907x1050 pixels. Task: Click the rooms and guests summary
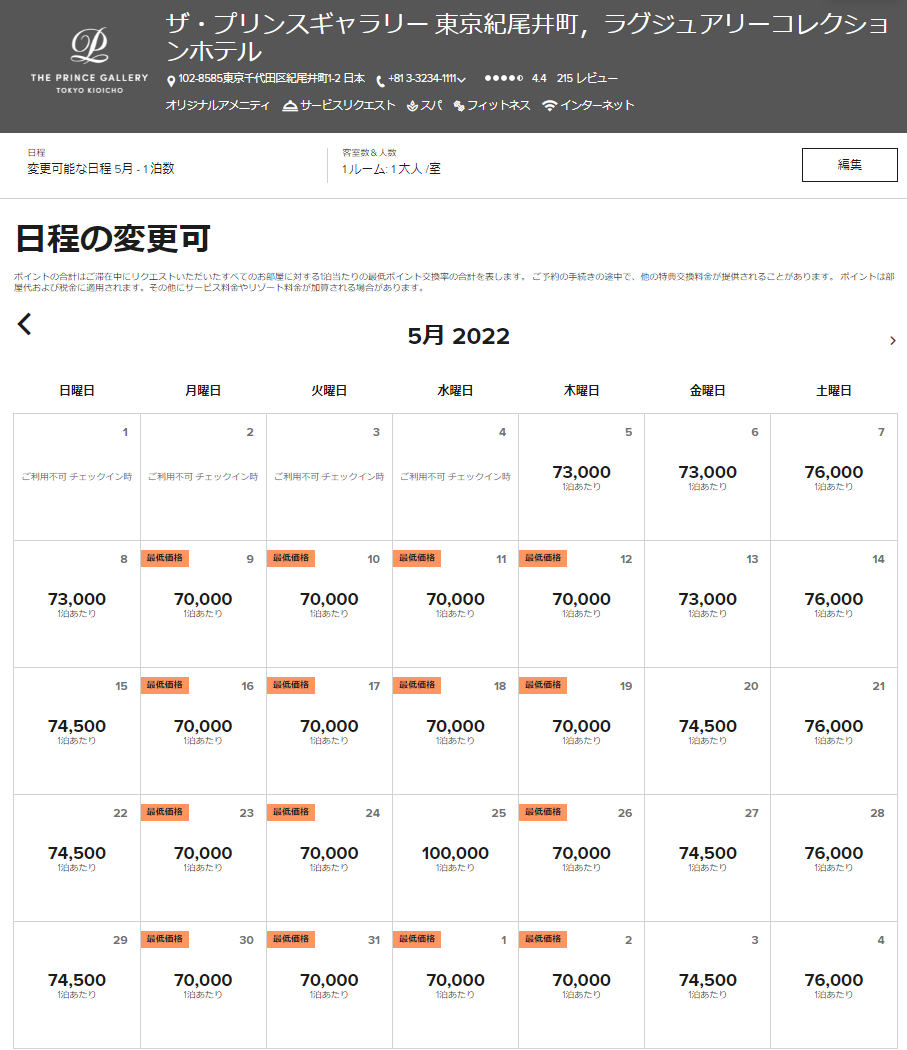[x=391, y=168]
